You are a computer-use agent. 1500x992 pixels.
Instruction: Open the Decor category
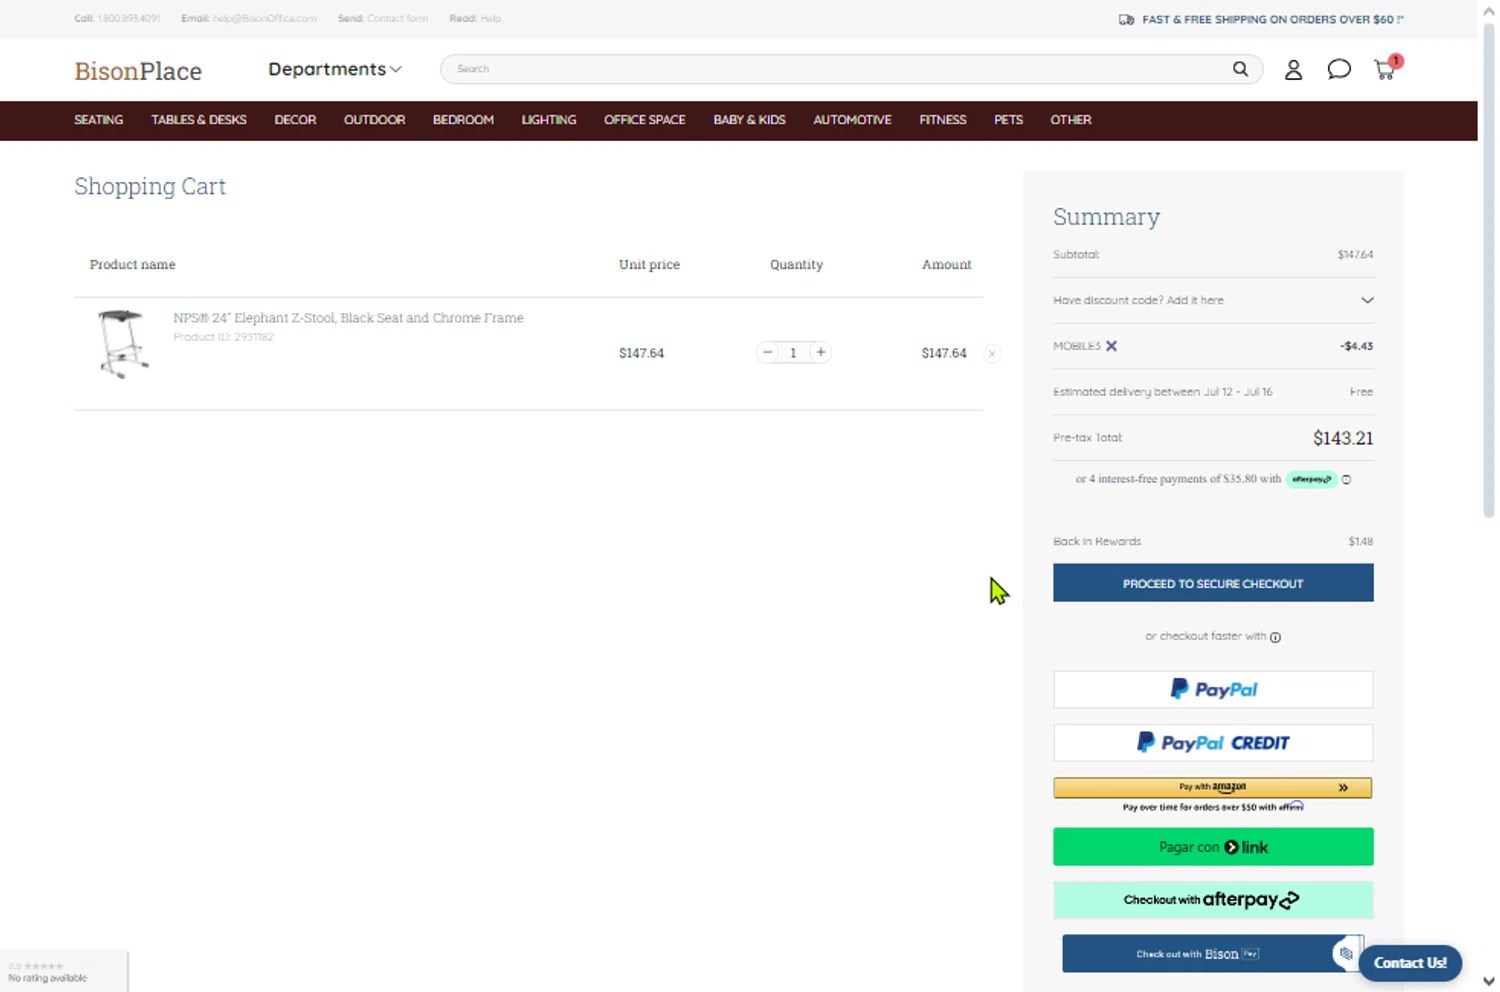point(295,120)
